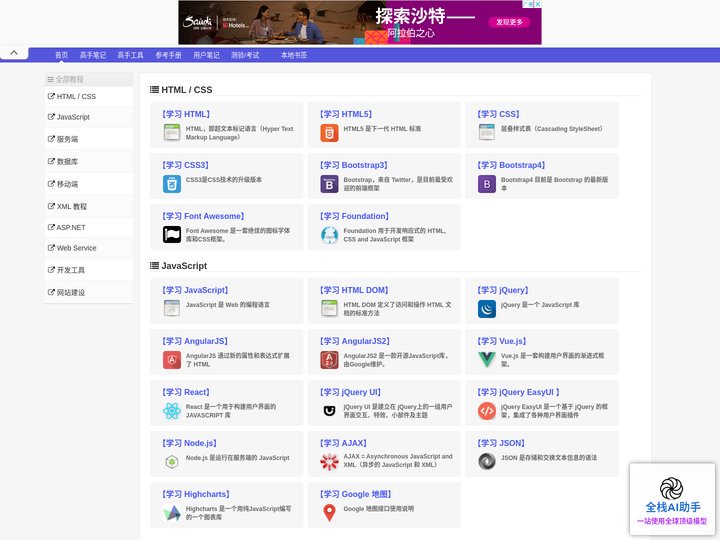Image resolution: width=720 pixels, height=540 pixels.
Task: Open 测验/考试 in the navigation bar
Action: pyautogui.click(x=245, y=55)
